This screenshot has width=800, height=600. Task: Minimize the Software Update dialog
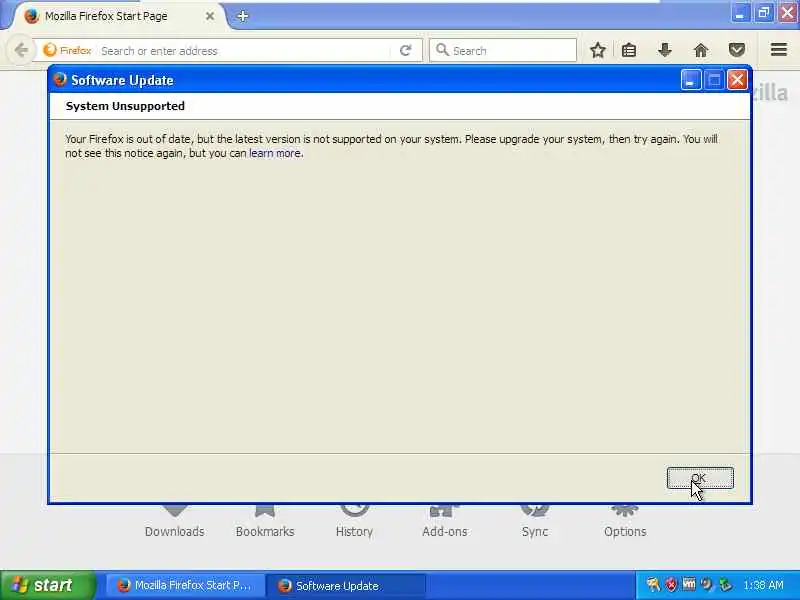[x=690, y=80]
